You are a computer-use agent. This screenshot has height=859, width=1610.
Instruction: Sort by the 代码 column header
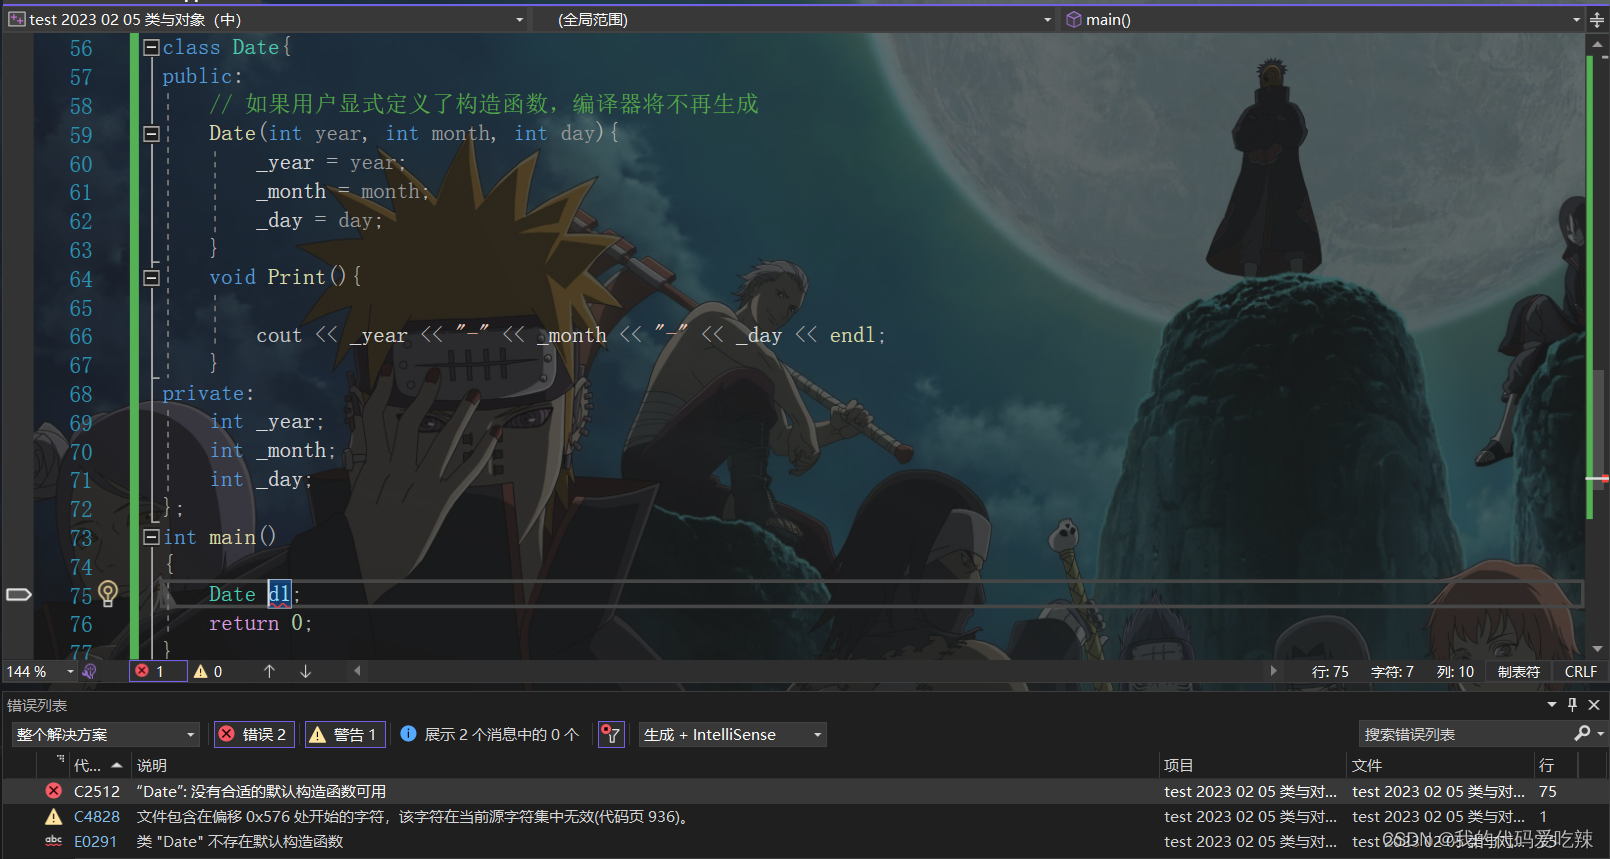point(98,766)
